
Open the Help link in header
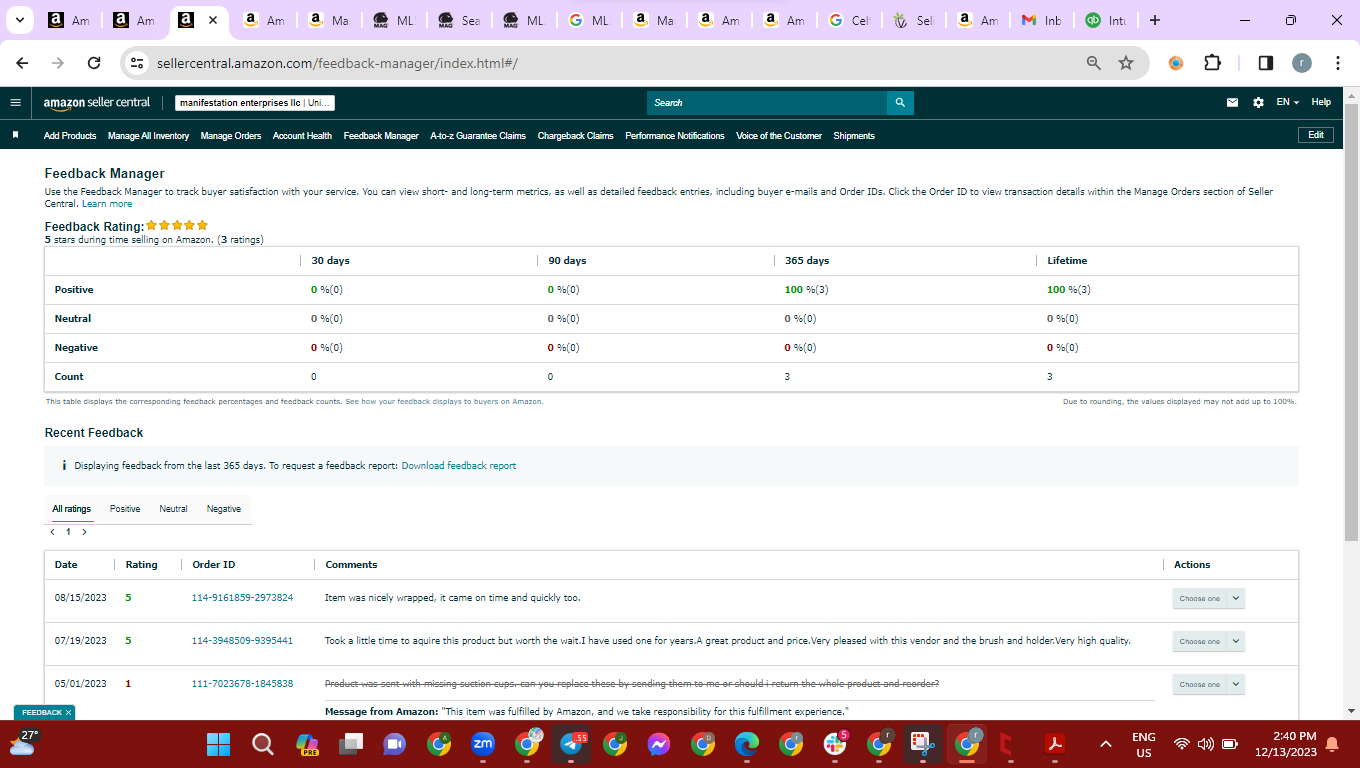1321,102
